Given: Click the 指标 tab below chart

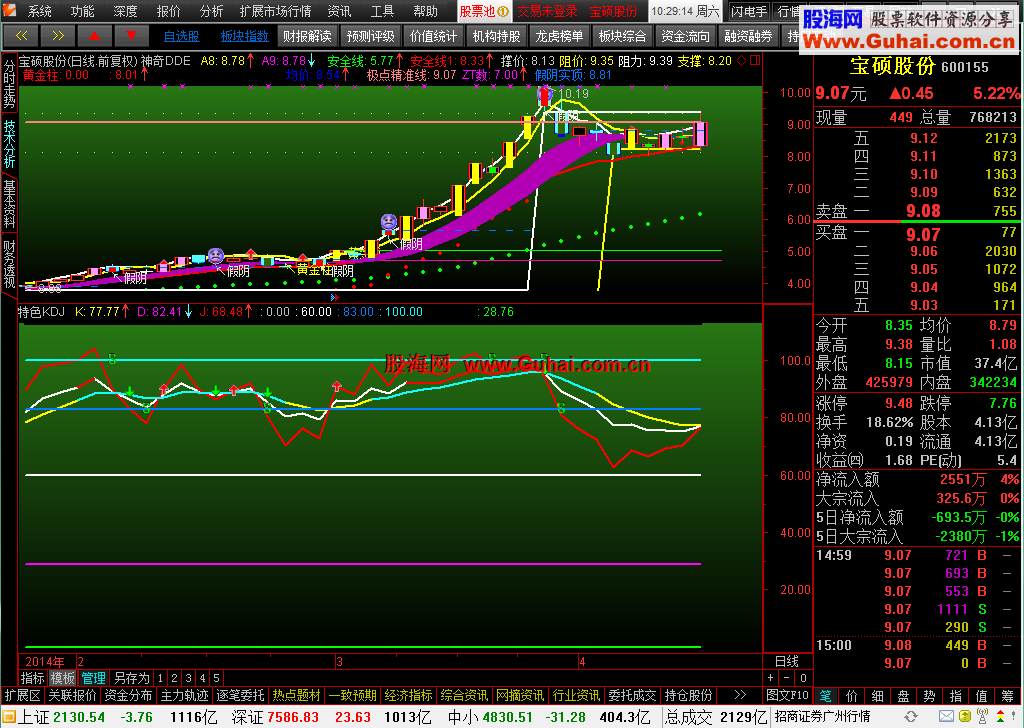Looking at the screenshot, I should [33, 678].
